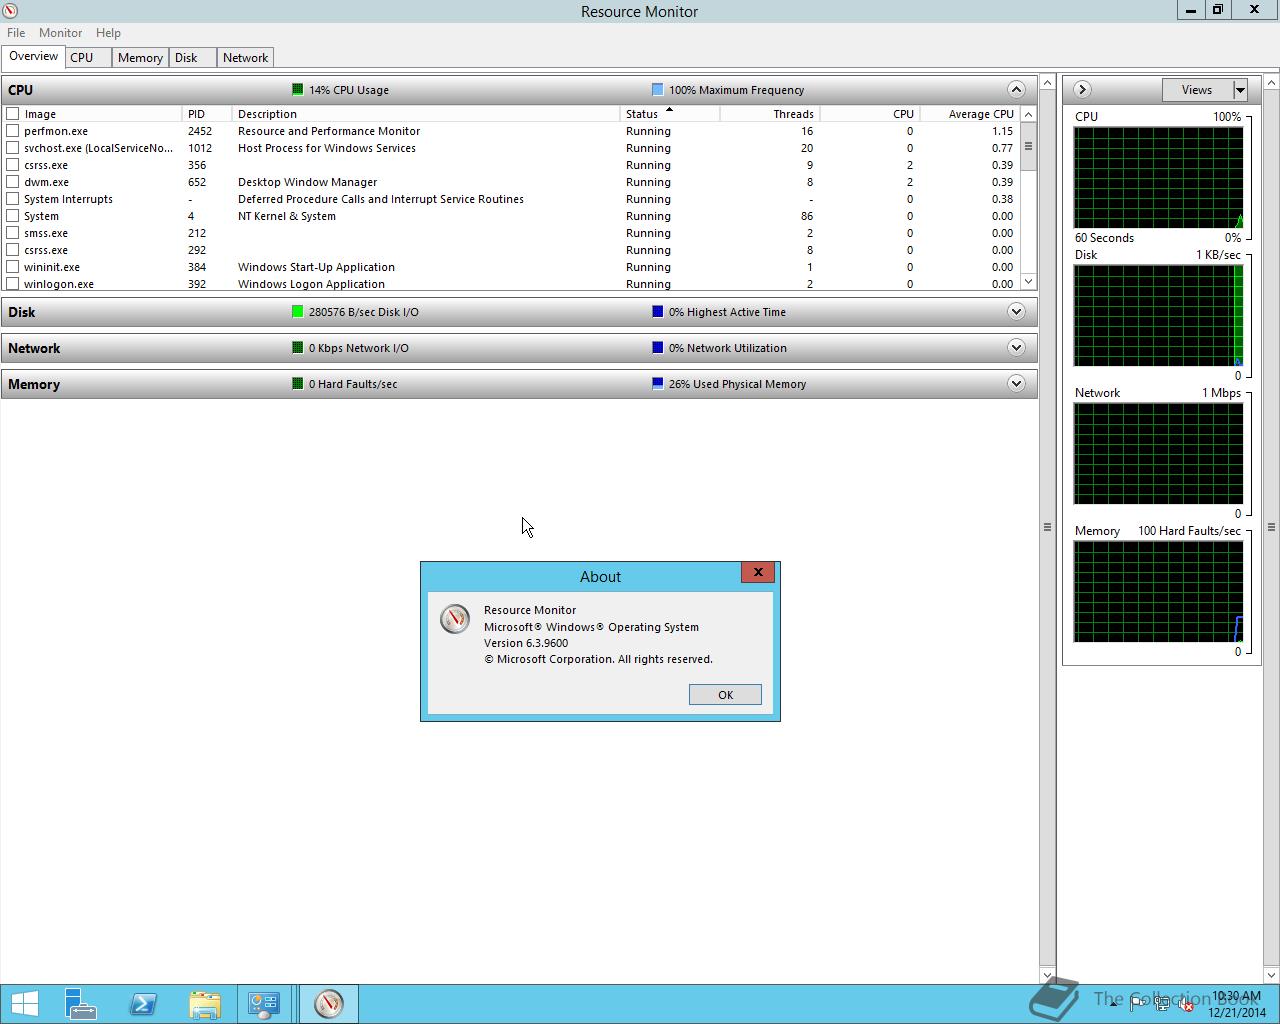Click the Memory hard faults graph
The image size is (1280, 1024).
tap(1158, 591)
